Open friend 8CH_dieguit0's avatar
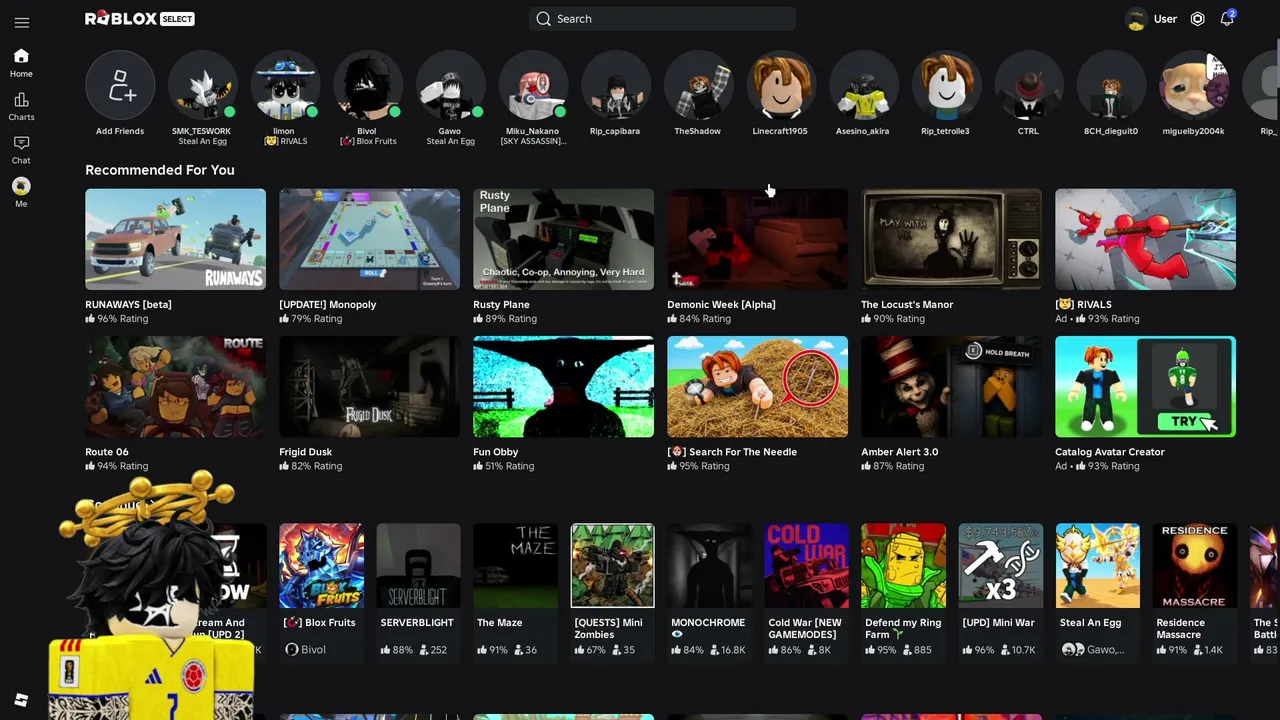1280x720 pixels. click(1111, 86)
